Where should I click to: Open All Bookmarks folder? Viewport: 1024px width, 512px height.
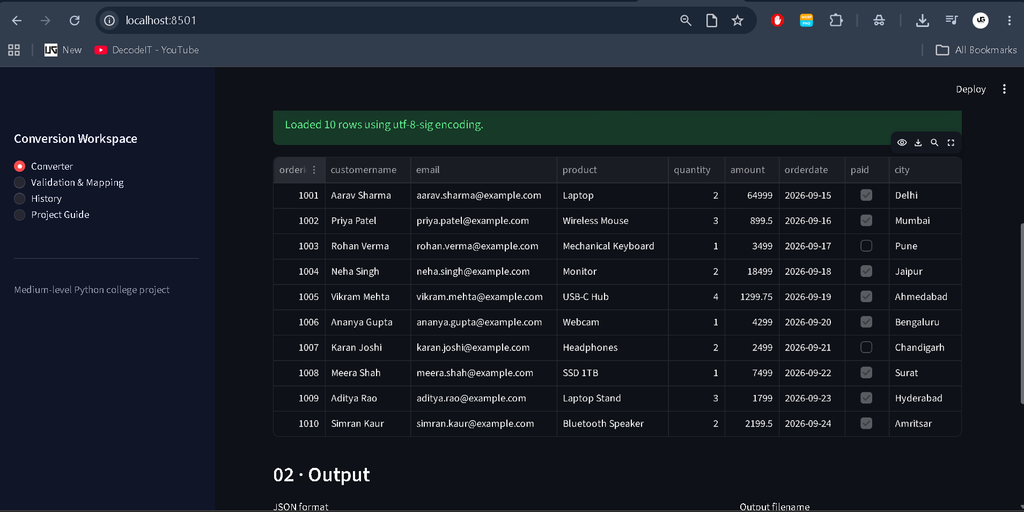click(x=976, y=50)
